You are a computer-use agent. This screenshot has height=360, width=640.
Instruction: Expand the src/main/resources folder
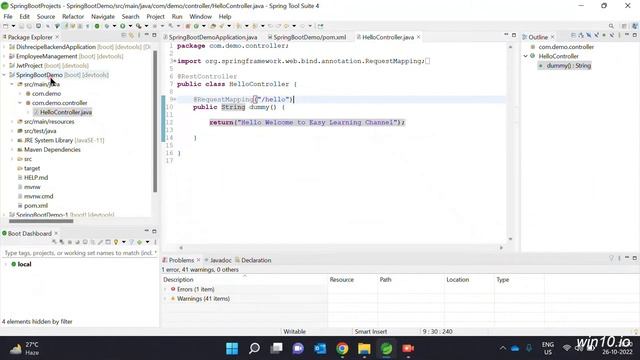[12, 122]
